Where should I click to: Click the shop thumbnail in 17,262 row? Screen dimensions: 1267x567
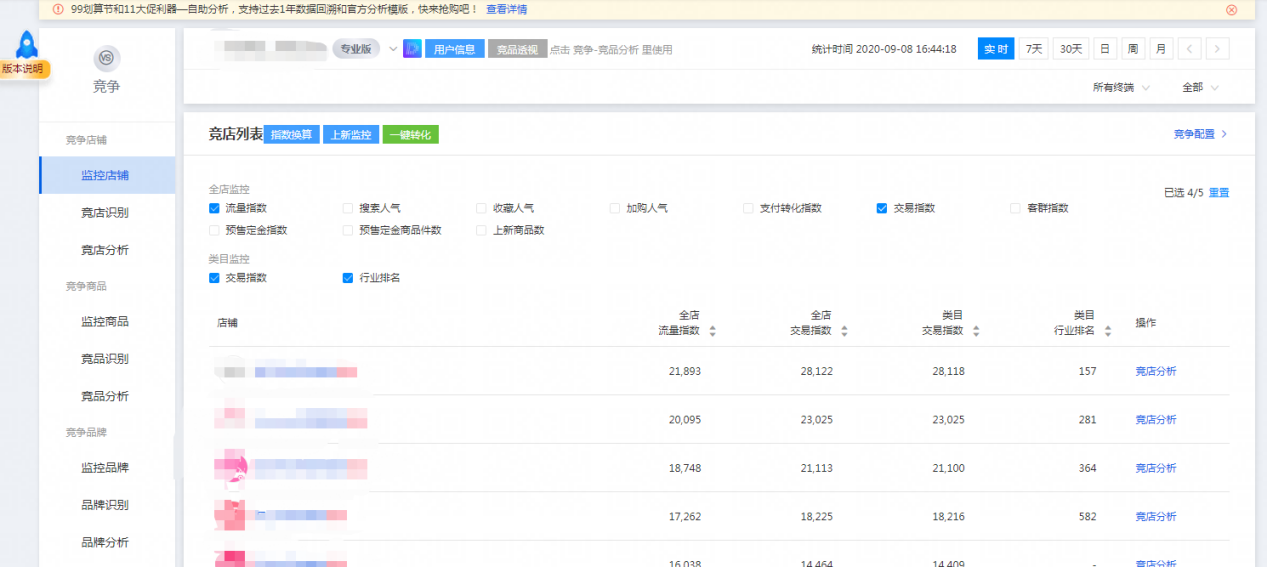click(x=232, y=514)
